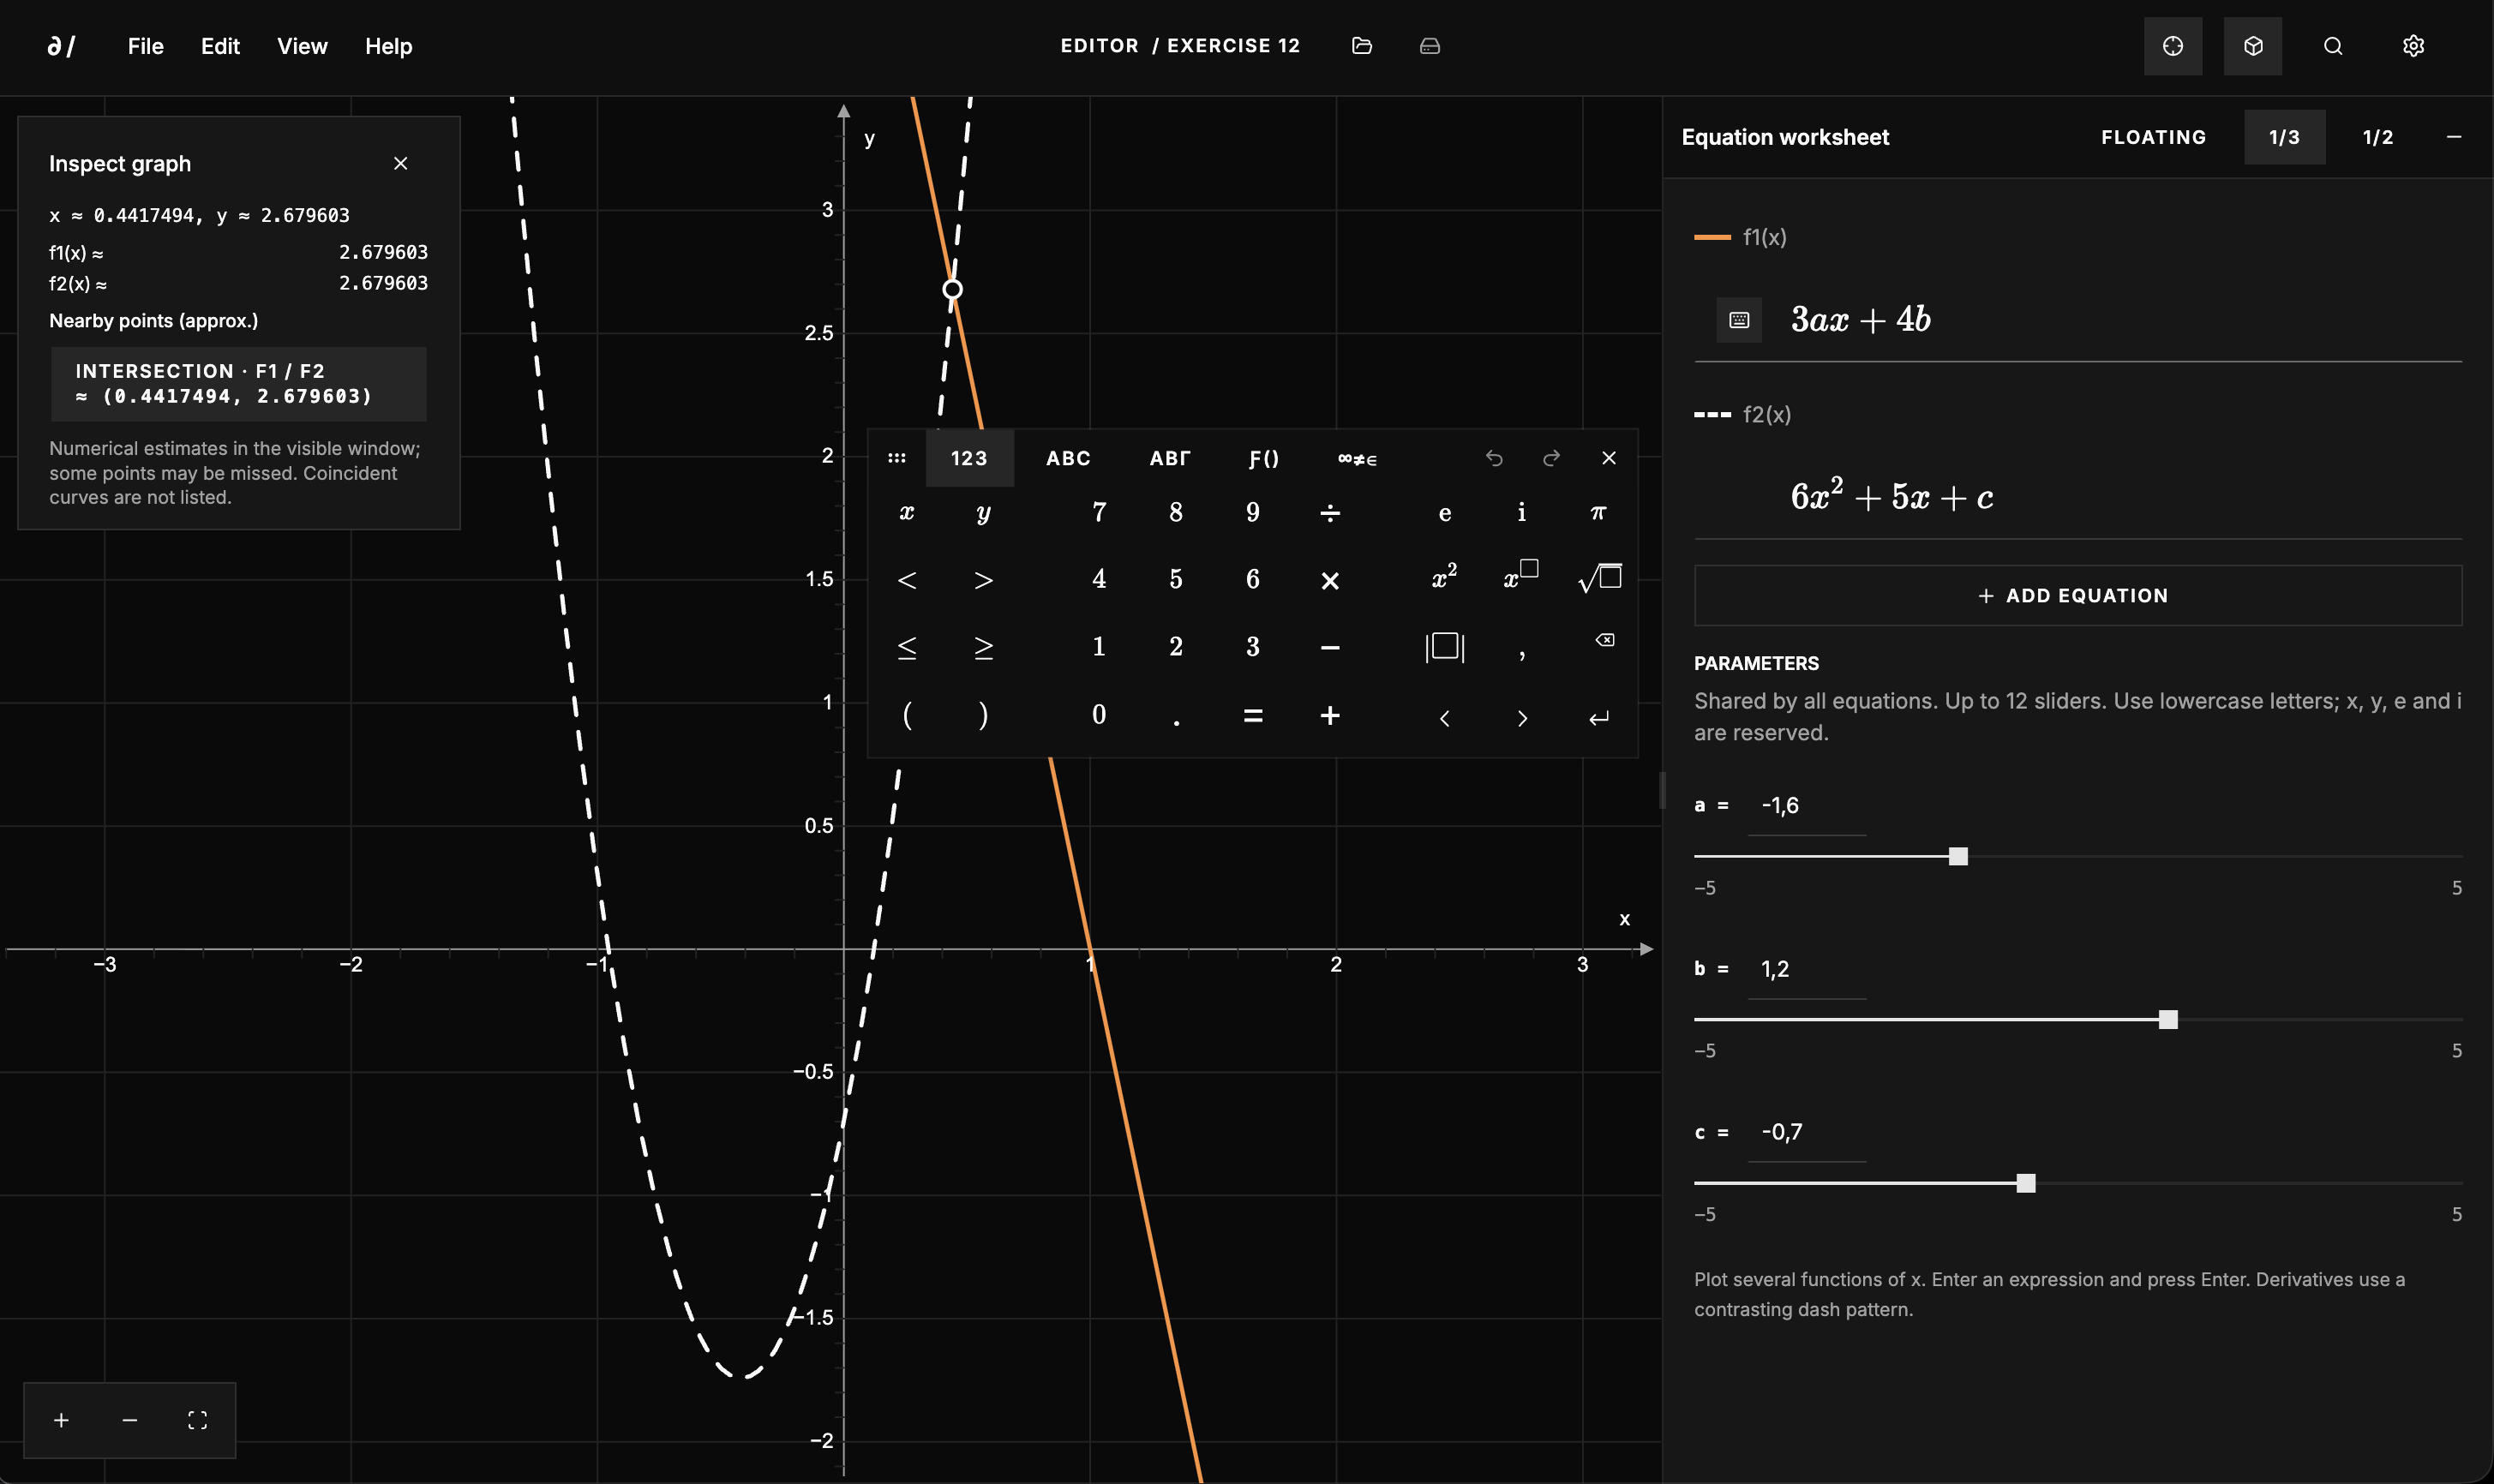Click the intersection marker on the graph
This screenshot has height=1484, width=2494.
[x=953, y=289]
